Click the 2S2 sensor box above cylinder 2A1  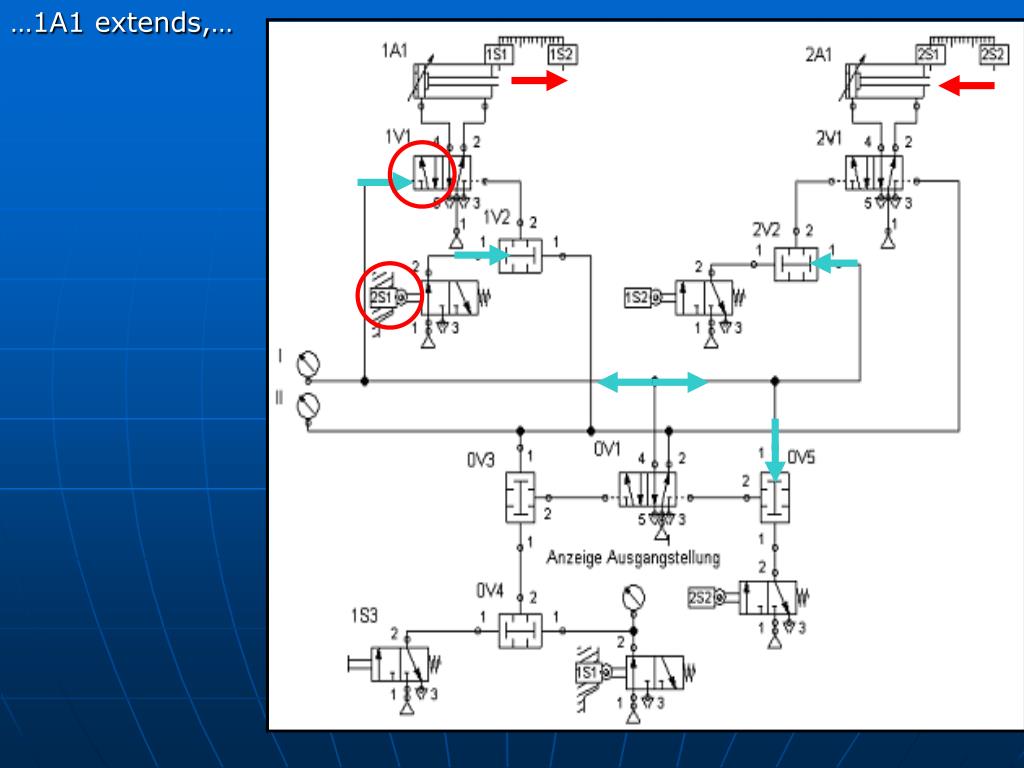pos(994,55)
